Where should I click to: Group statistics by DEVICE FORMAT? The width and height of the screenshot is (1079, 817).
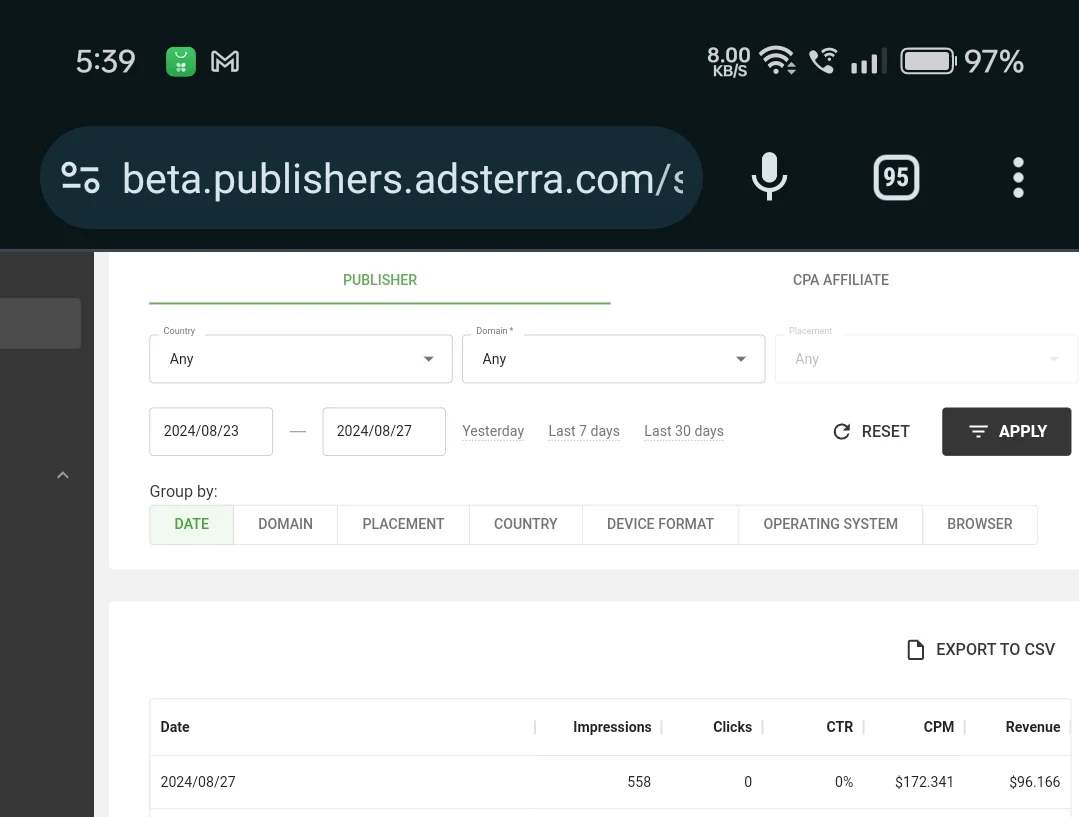pyautogui.click(x=661, y=524)
